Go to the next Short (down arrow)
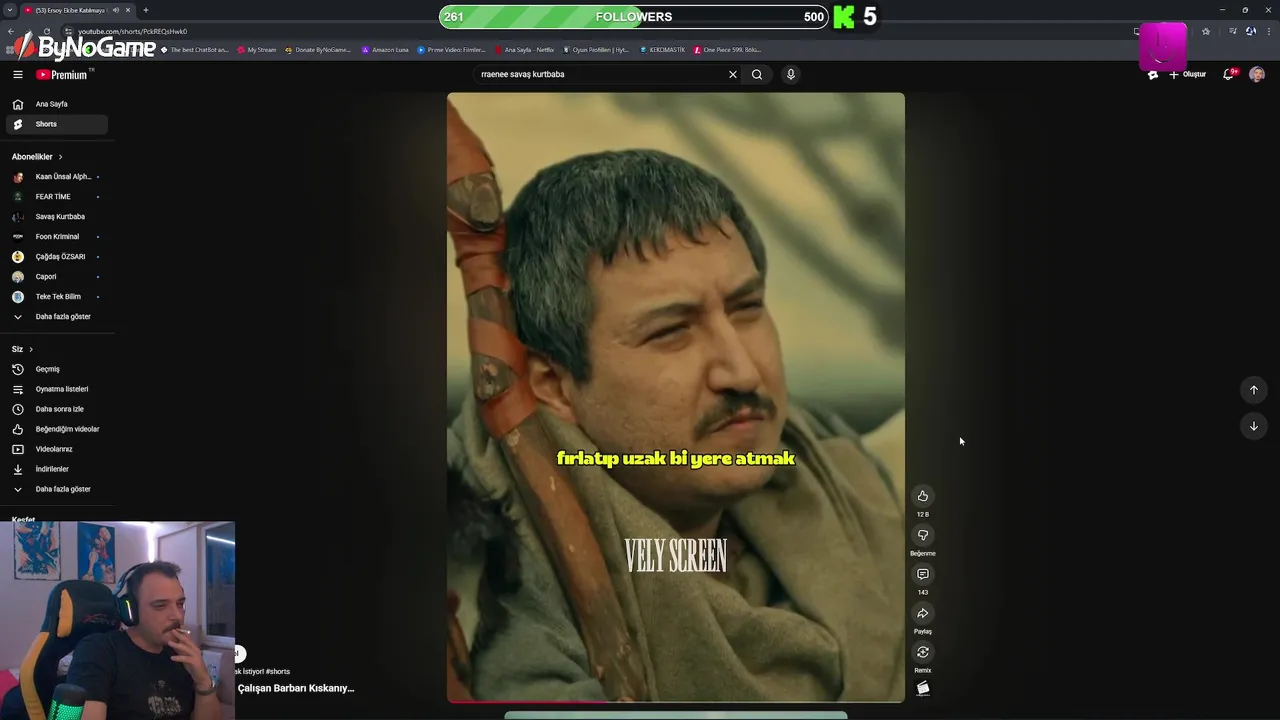The image size is (1280, 720). (x=1254, y=426)
